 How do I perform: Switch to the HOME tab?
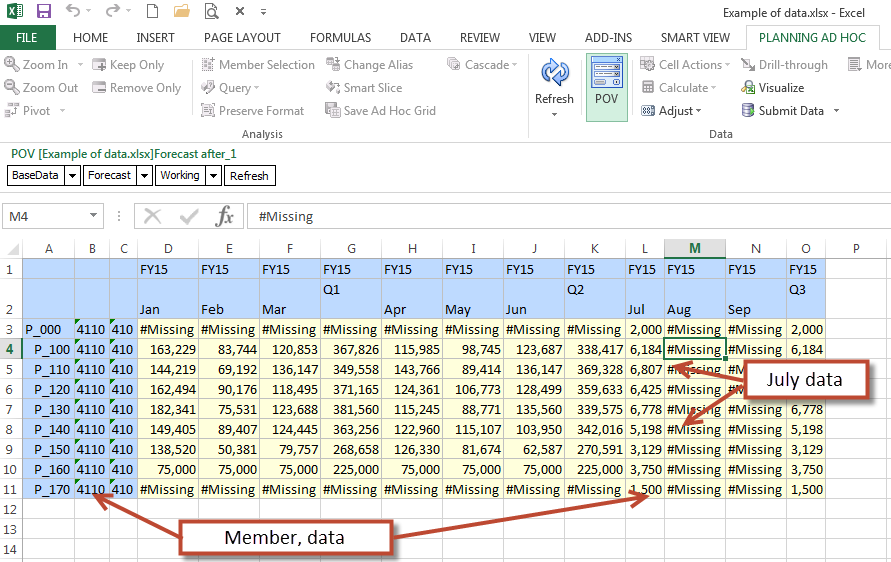pos(90,38)
